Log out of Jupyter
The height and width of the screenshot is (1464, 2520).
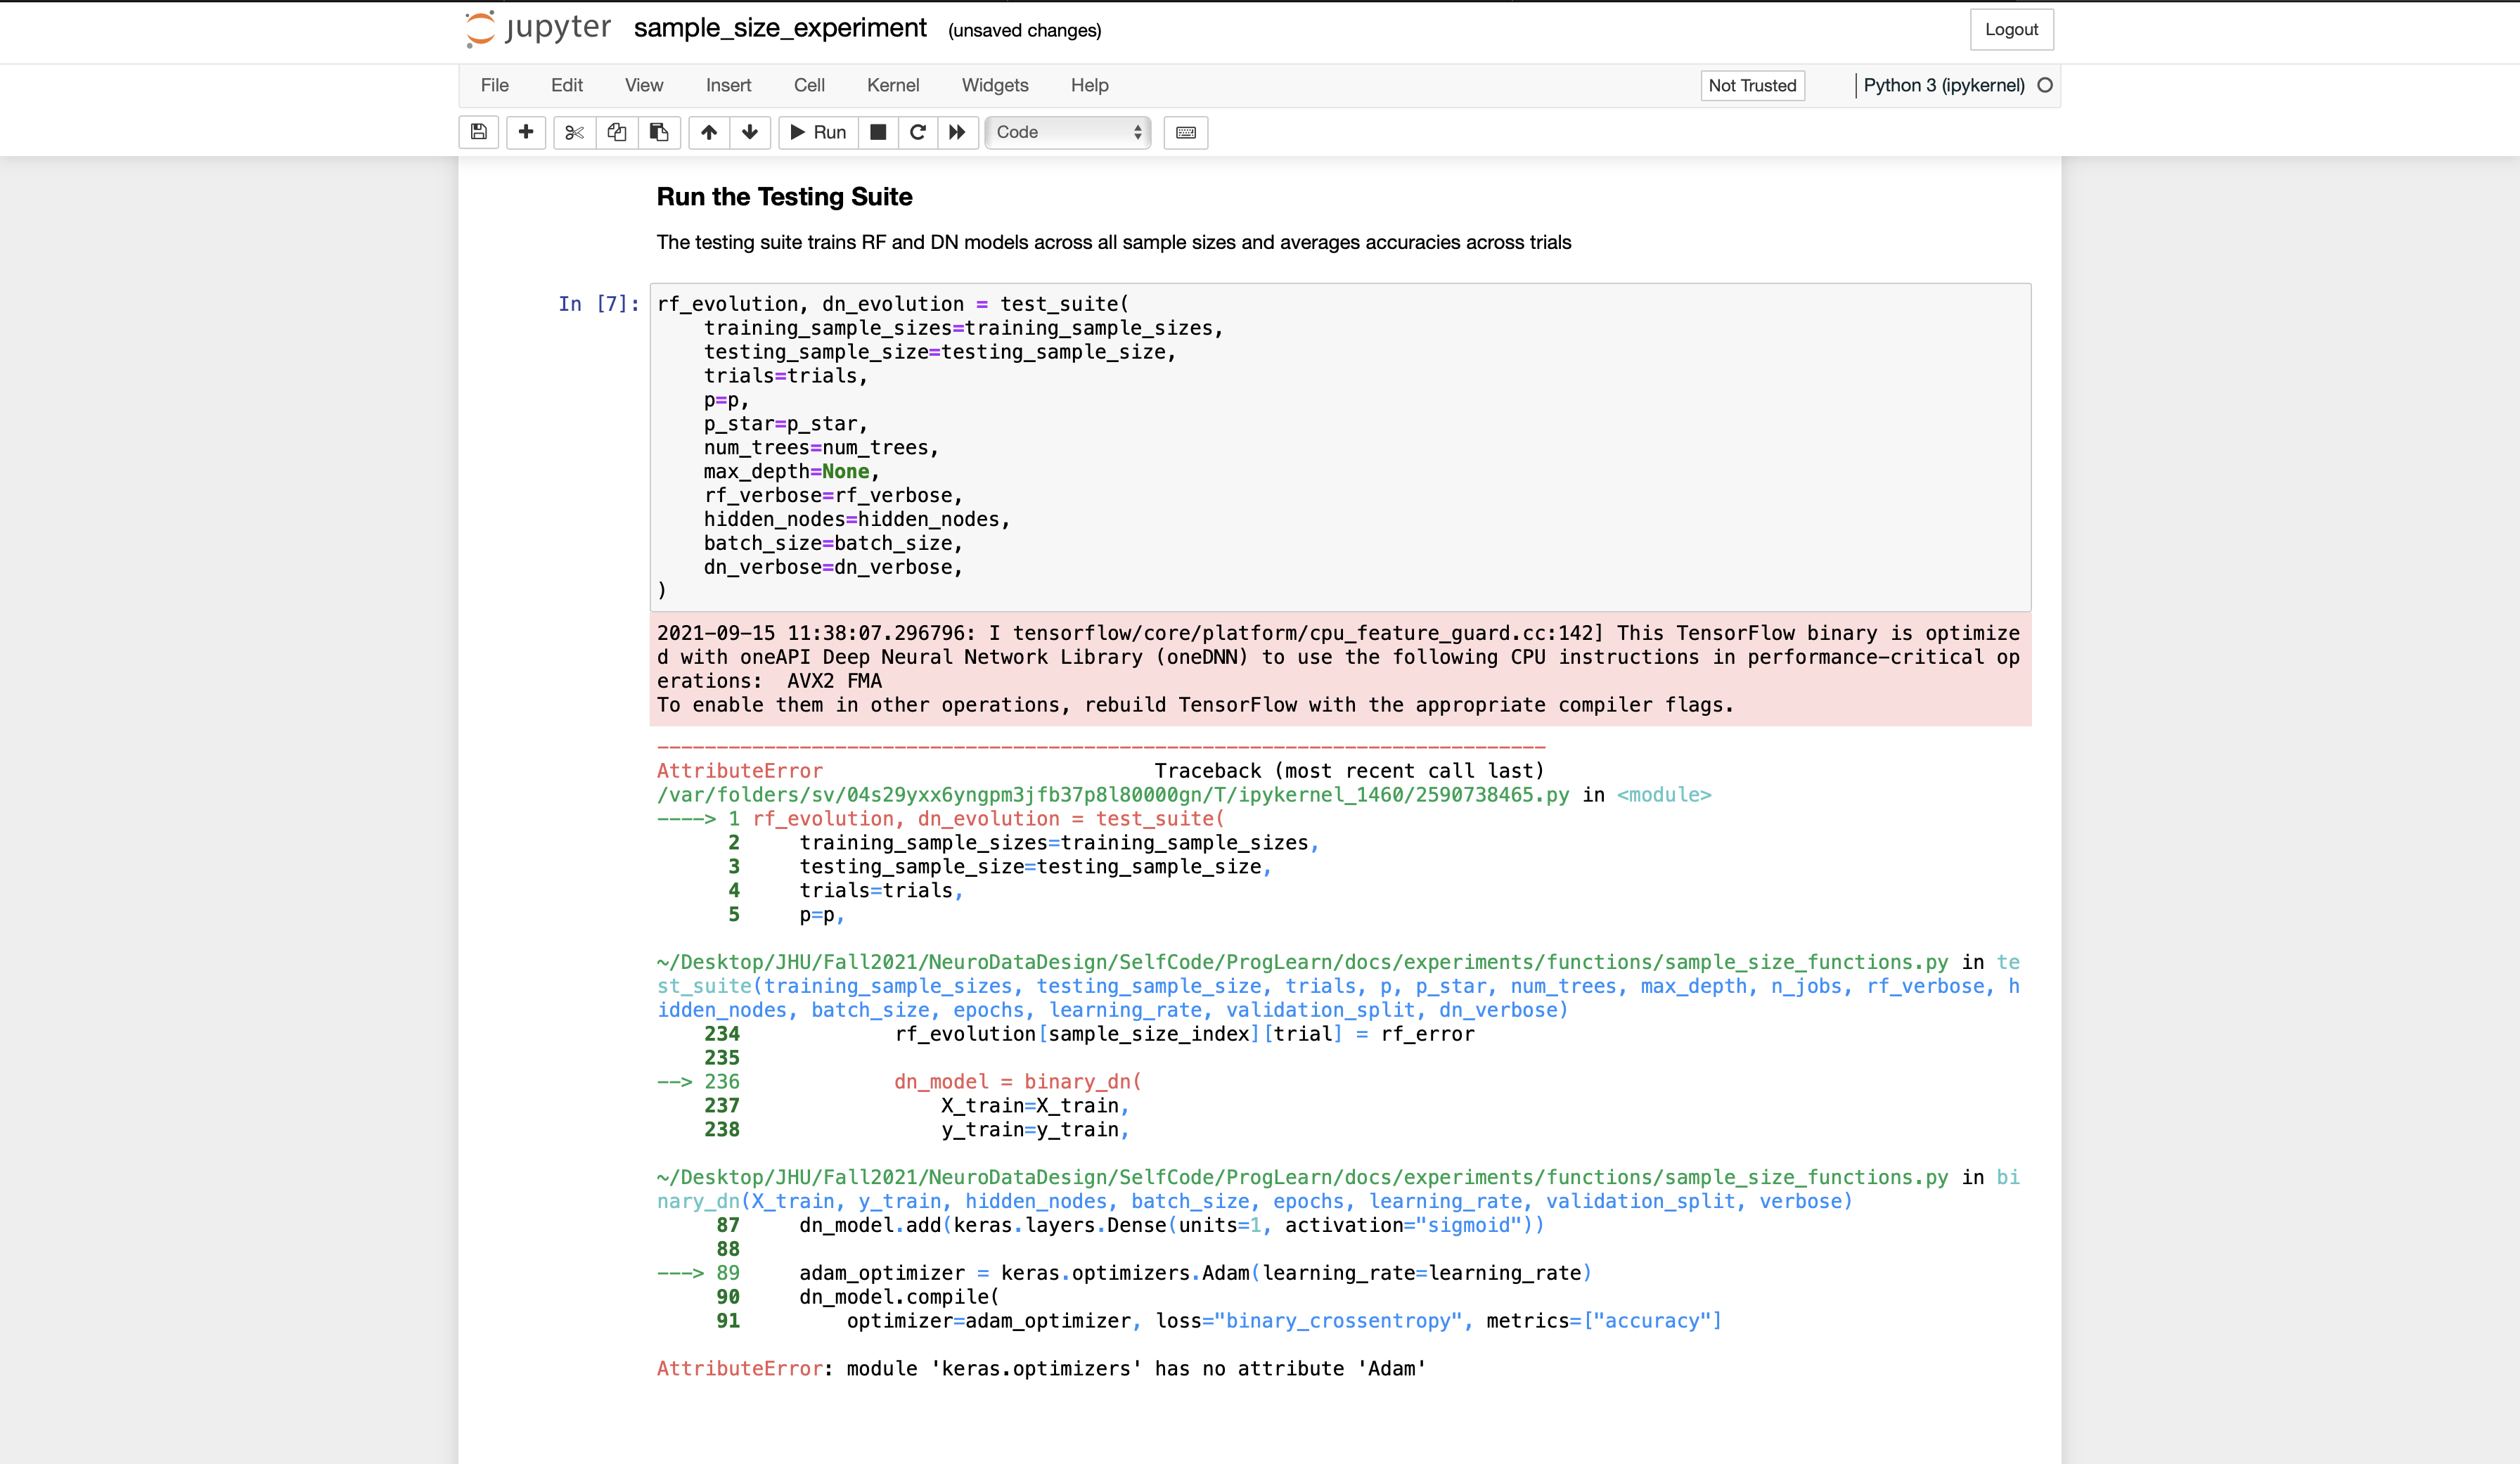2011,29
